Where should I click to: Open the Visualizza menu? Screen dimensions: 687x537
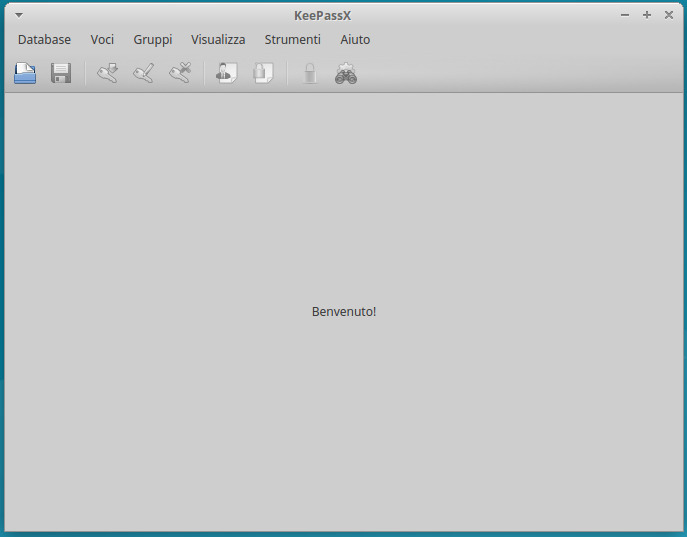(x=218, y=39)
